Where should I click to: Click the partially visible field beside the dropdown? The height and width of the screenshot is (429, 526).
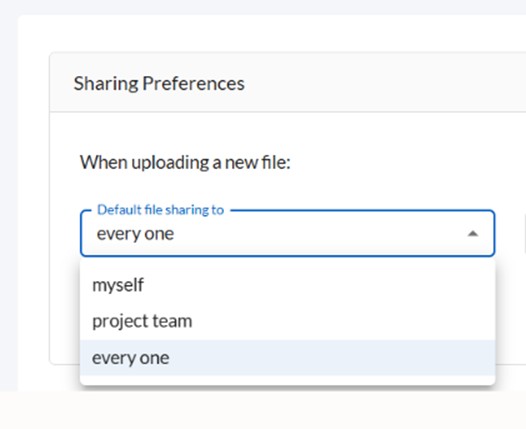pyautogui.click(x=525, y=233)
